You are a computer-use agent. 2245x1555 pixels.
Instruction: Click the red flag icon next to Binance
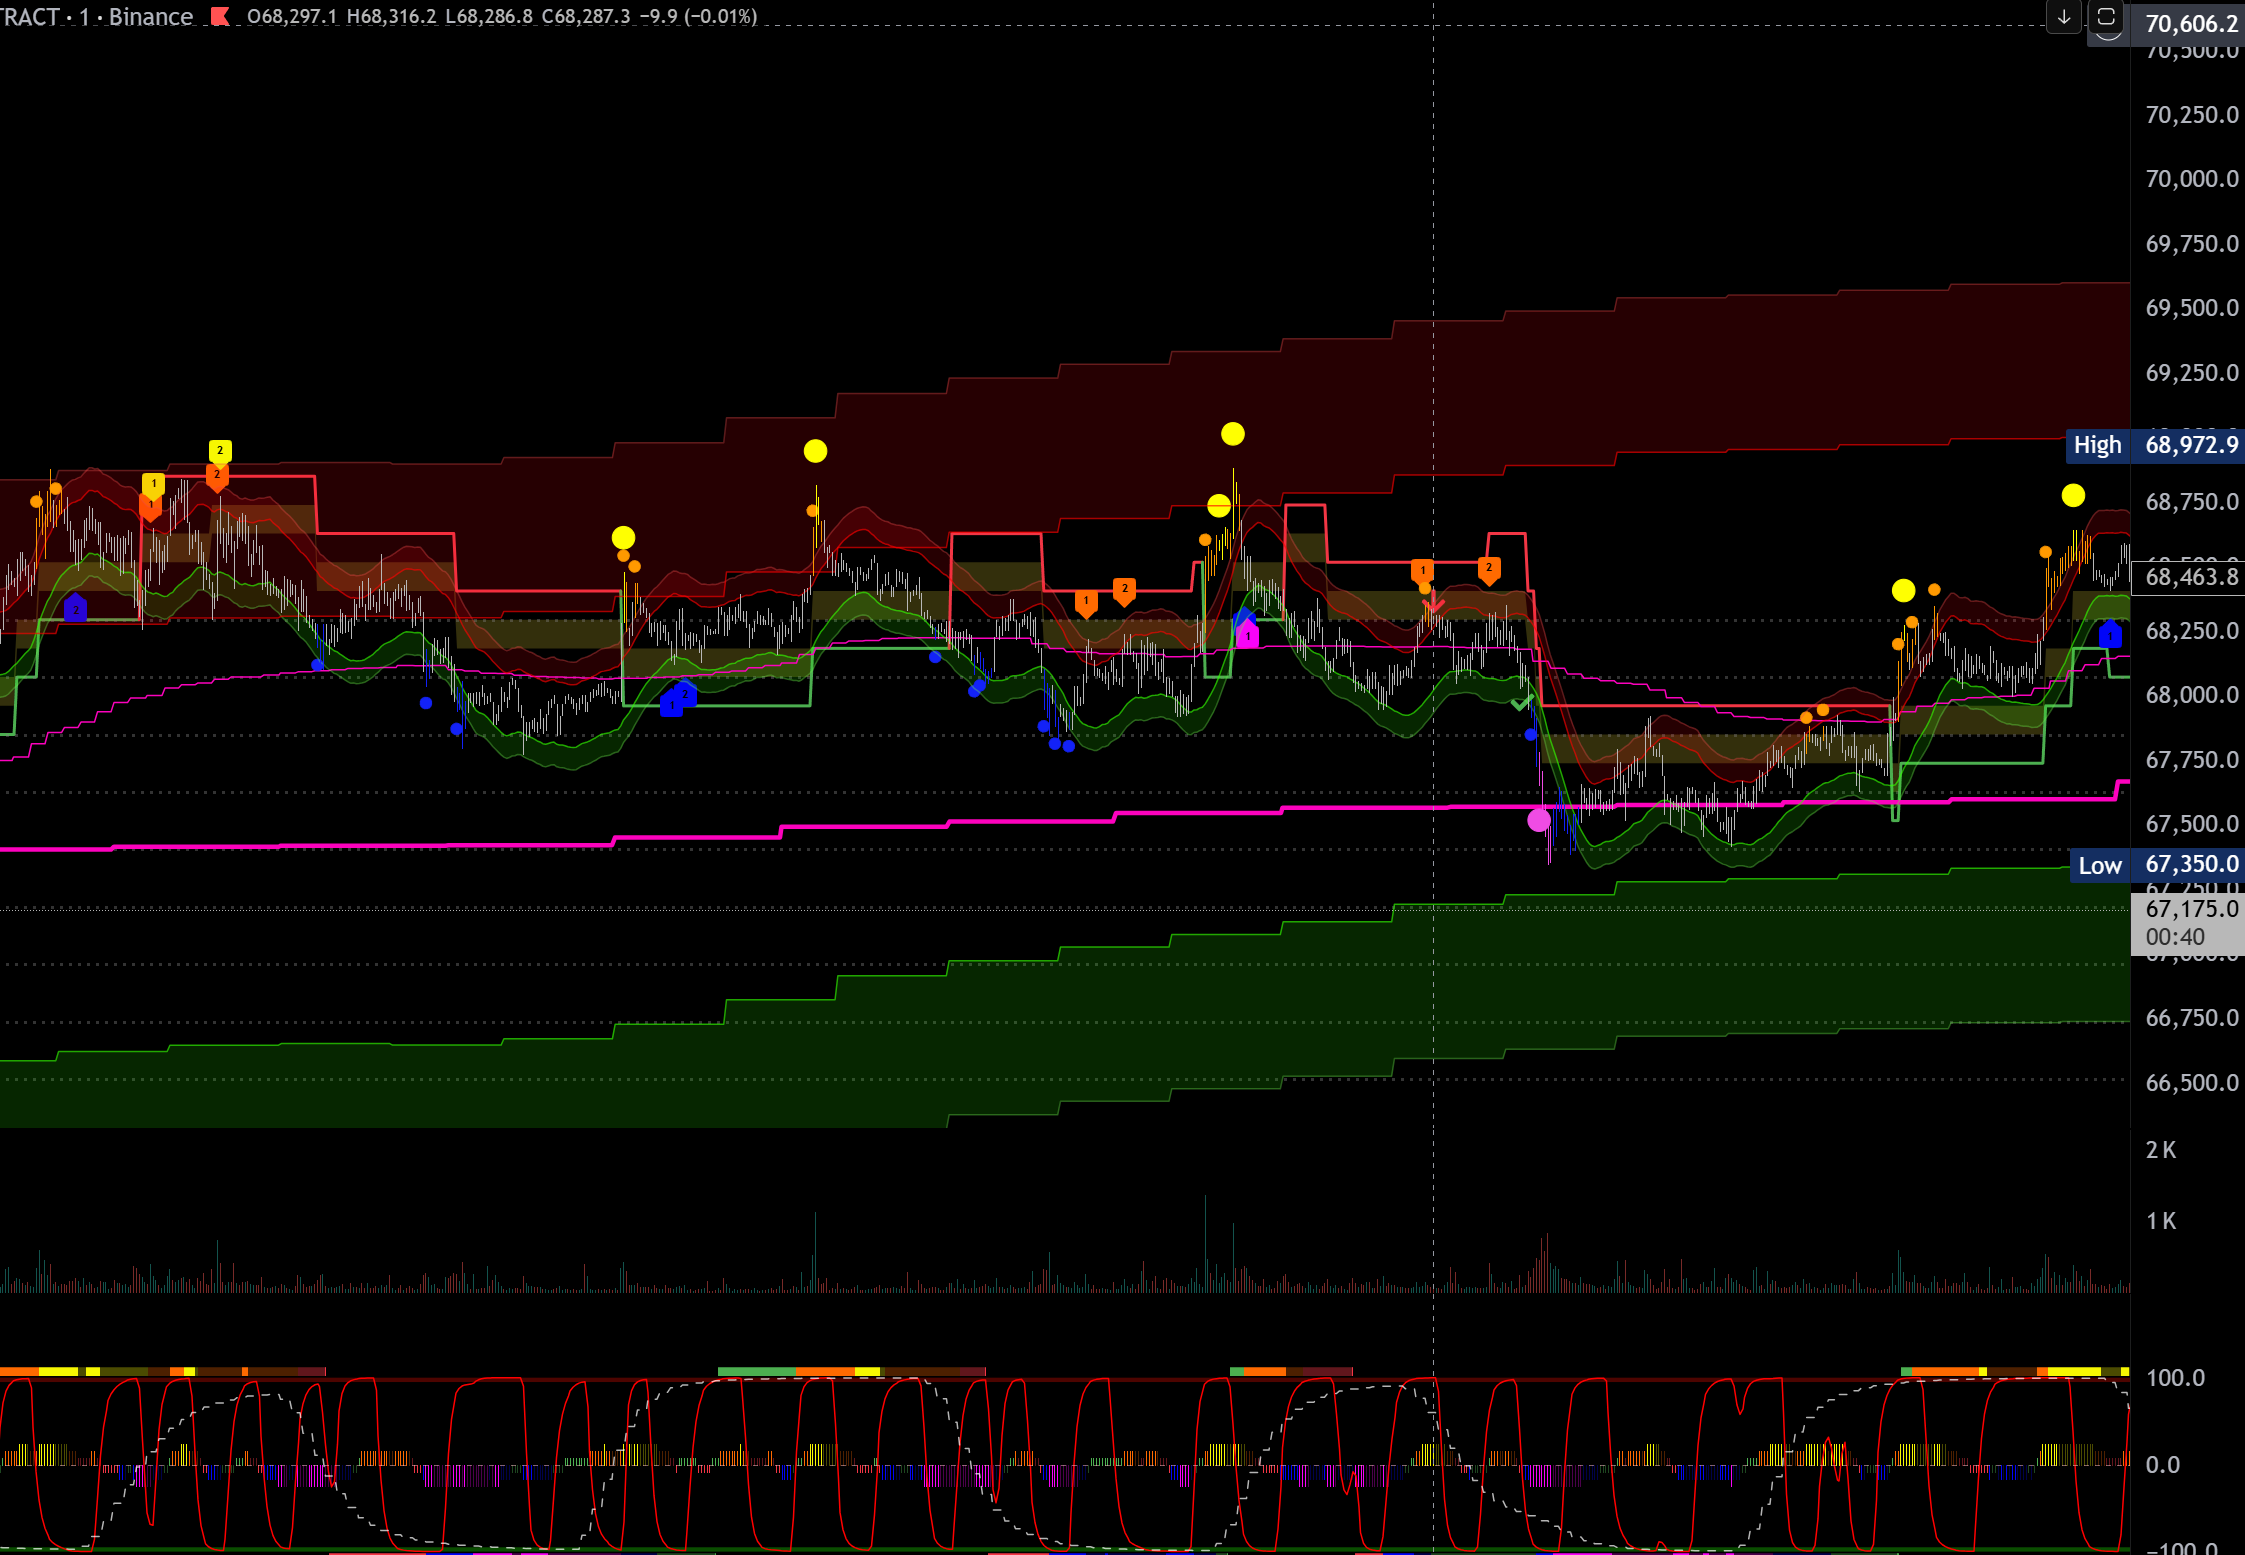pyautogui.click(x=220, y=16)
